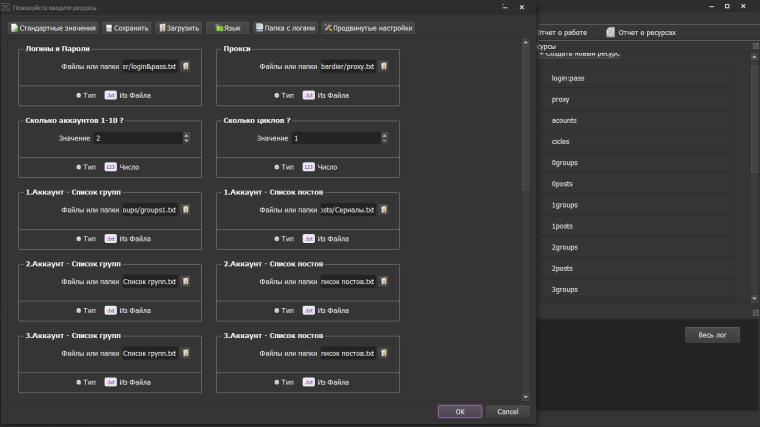Click the browse file icon for Прокси
Image resolution: width=760 pixels, height=427 pixels.
(385, 67)
